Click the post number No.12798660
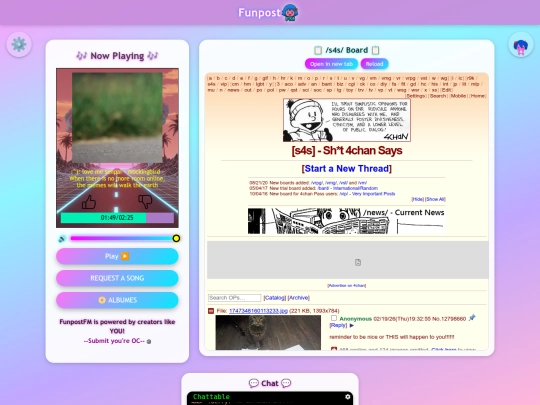Screen dimensions: 540x405 [448, 319]
